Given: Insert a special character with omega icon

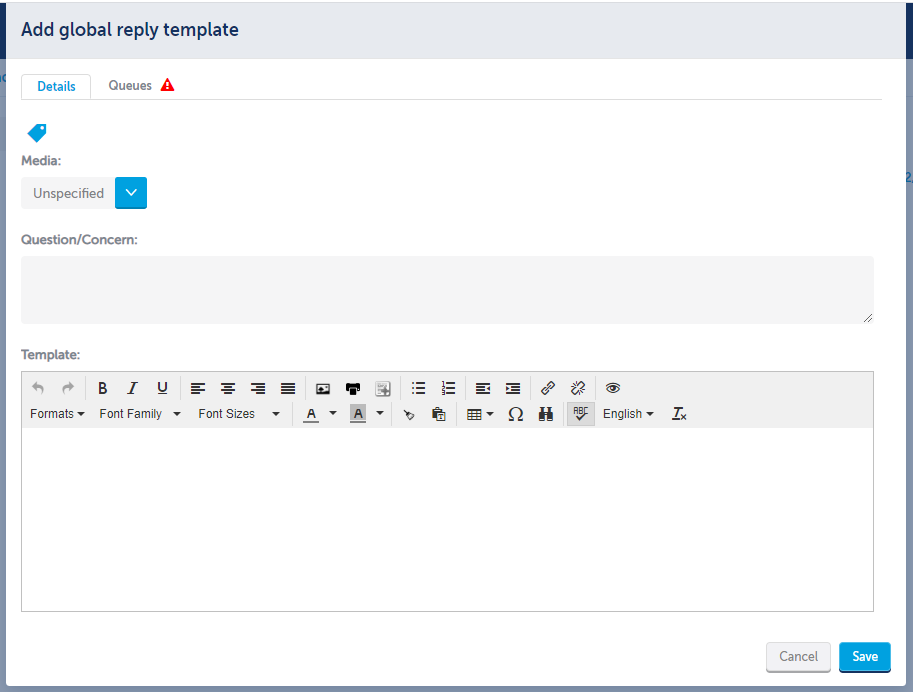Looking at the screenshot, I should 516,414.
